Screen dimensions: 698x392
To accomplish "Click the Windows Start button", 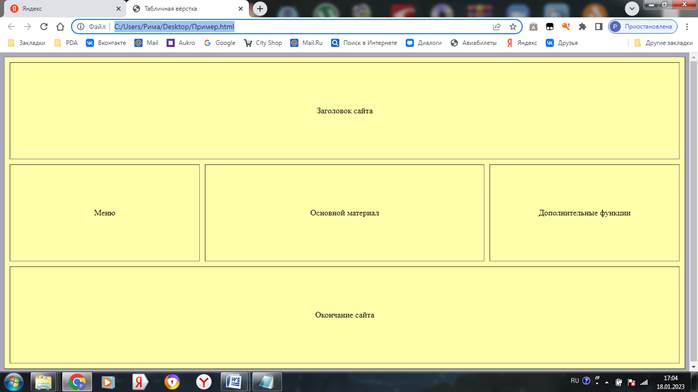I will coord(13,382).
